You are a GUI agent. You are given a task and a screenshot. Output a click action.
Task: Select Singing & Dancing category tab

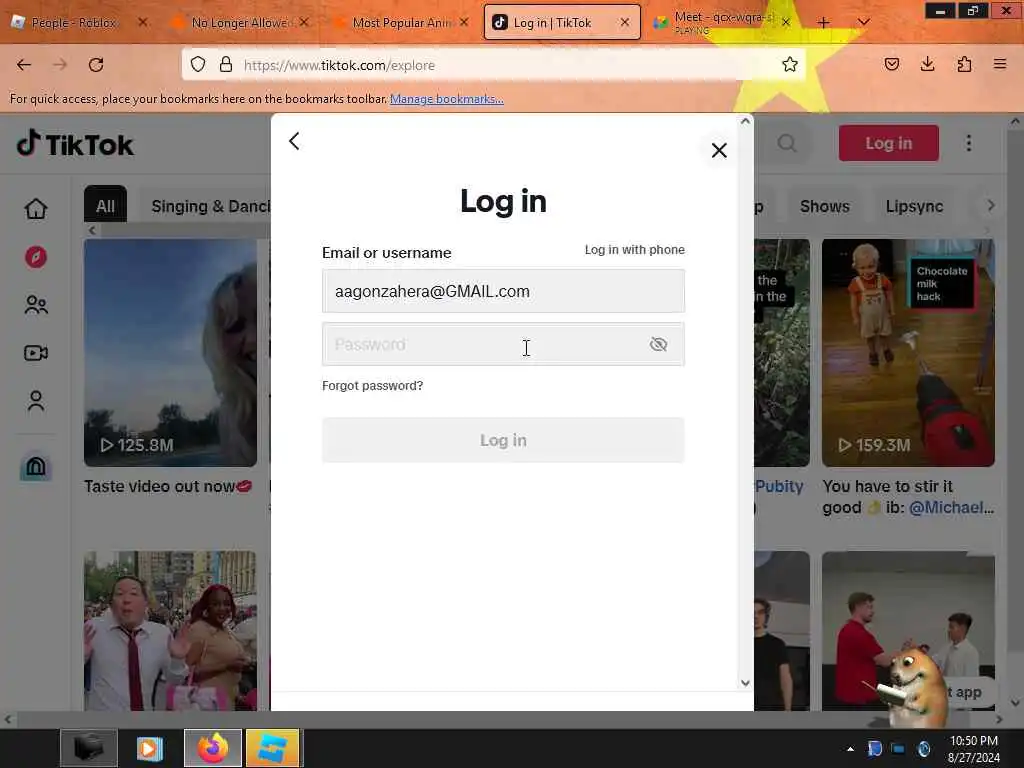point(210,206)
